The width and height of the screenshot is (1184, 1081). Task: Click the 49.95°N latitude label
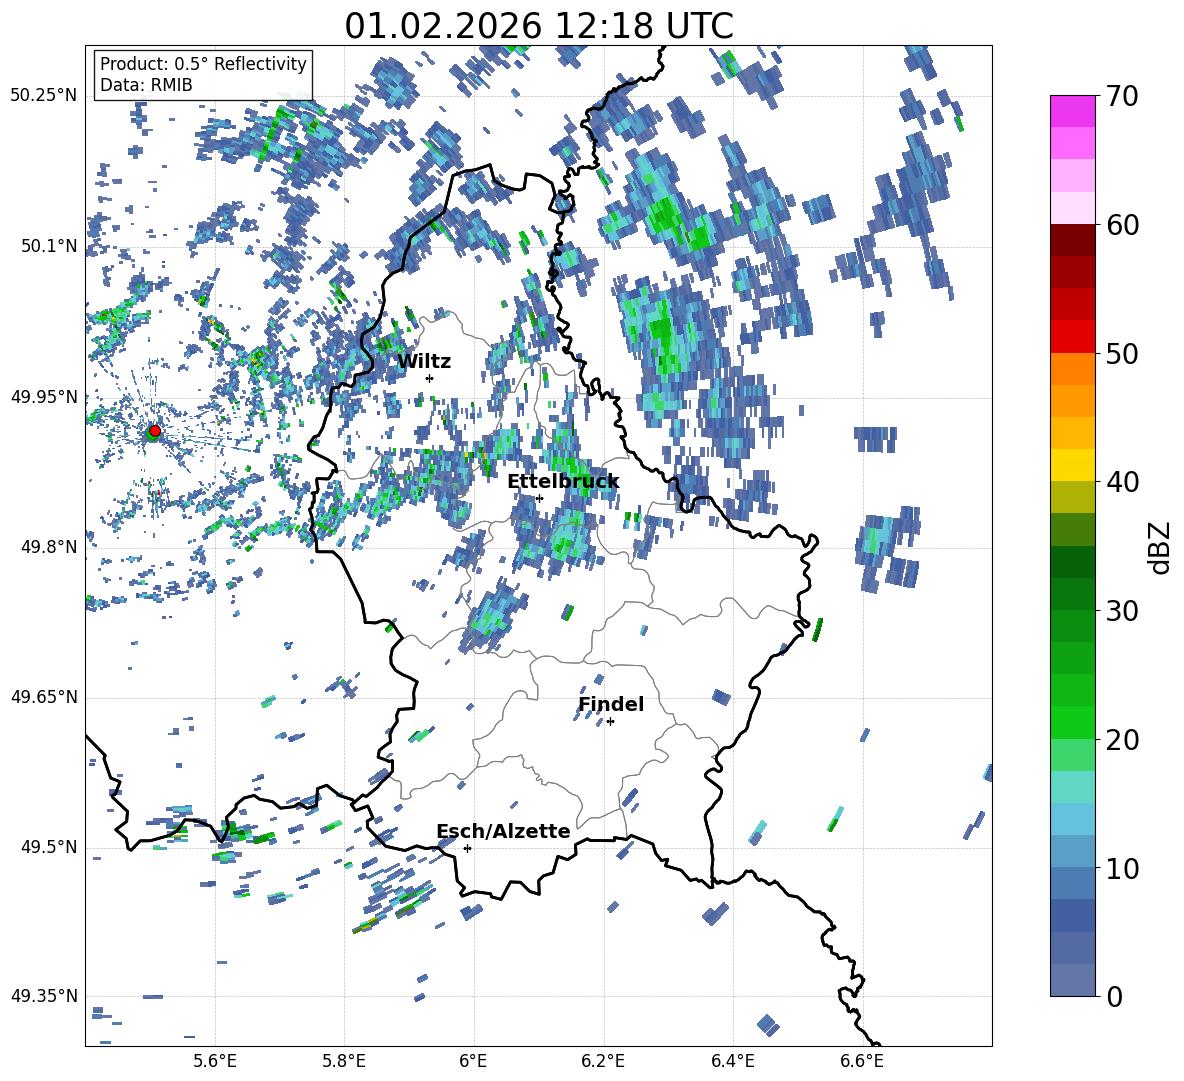[44, 397]
